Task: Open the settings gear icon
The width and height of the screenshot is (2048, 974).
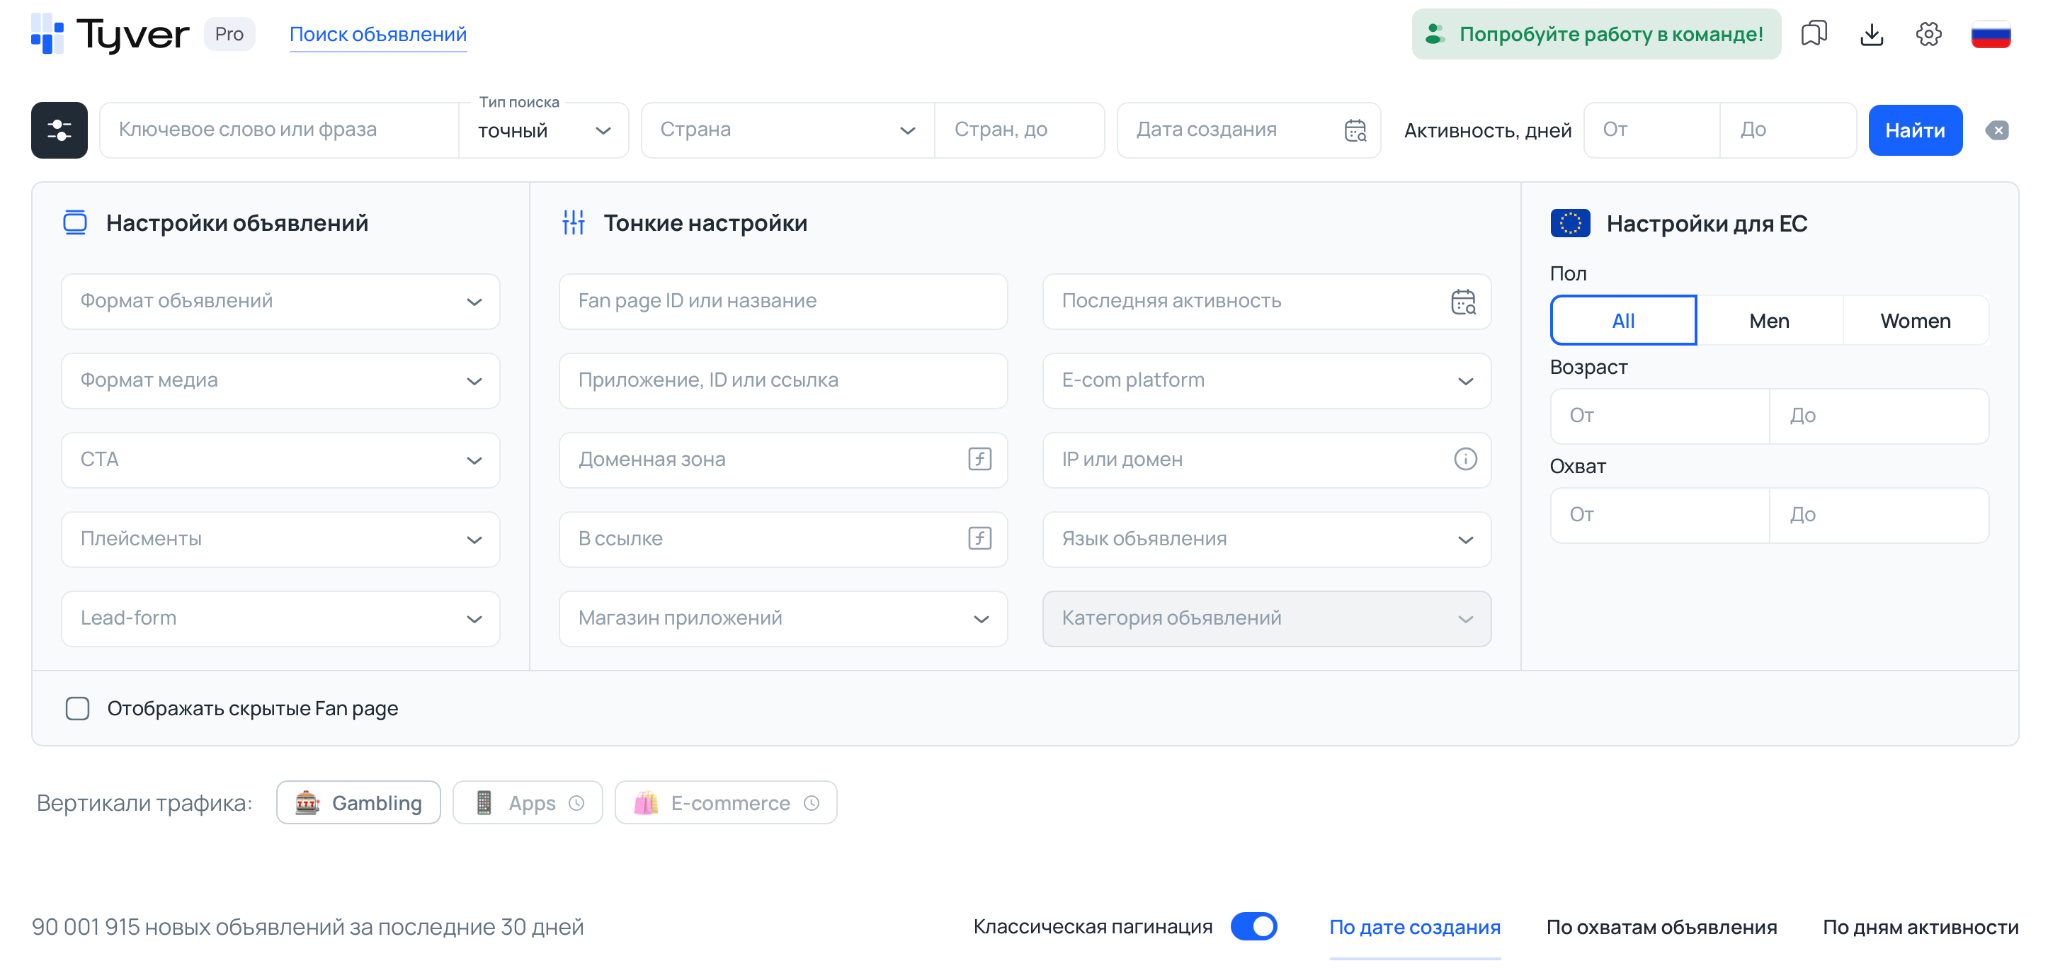Action: (1928, 33)
